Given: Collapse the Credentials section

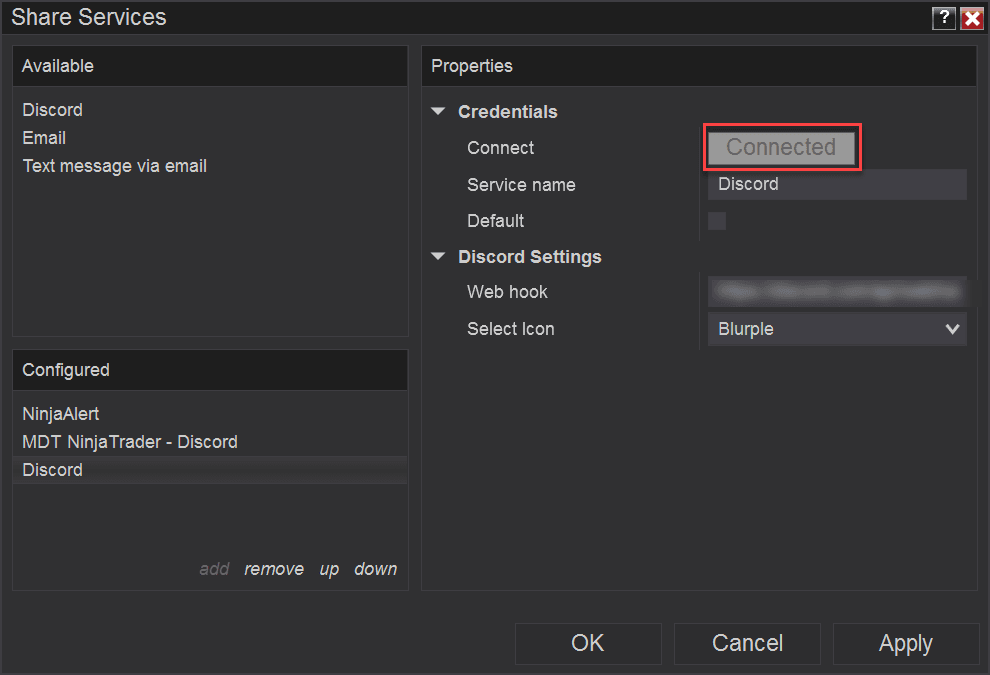Looking at the screenshot, I should point(438,111).
